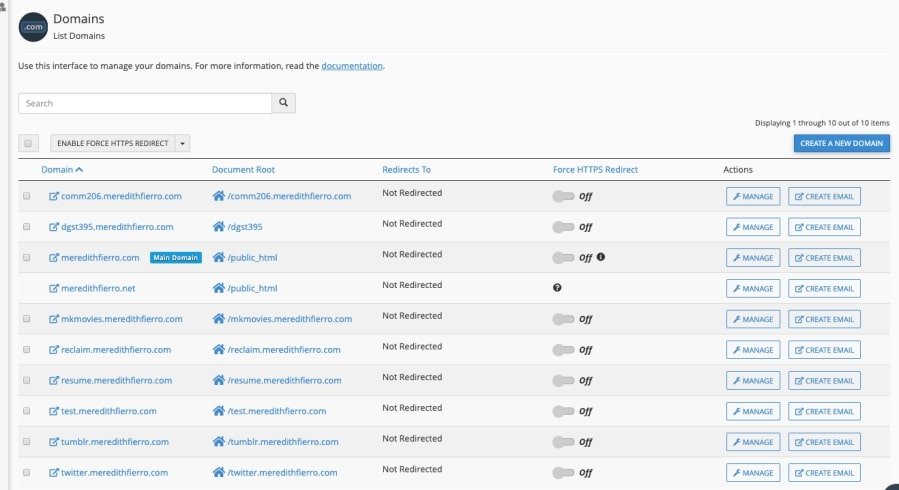This screenshot has height=490, width=899.
Task: Toggle Force HTTPS for reclaim.meredithfierro.com
Action: 563,350
